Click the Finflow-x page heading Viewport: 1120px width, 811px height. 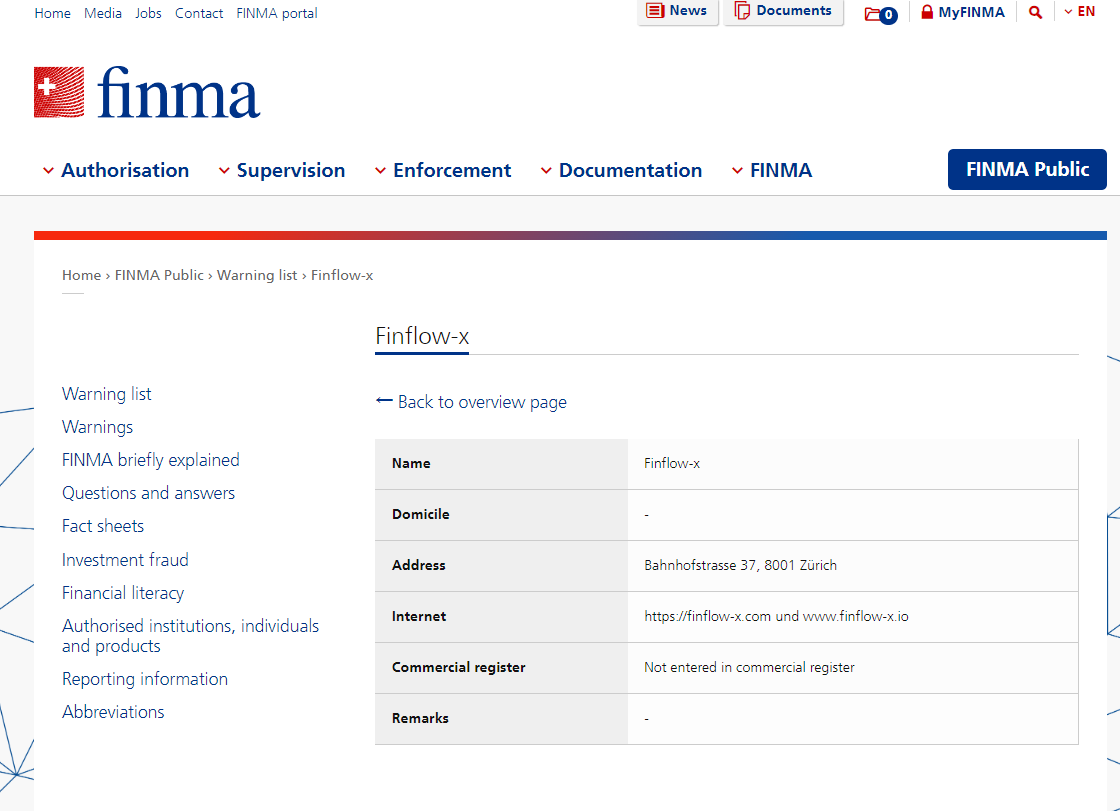point(422,336)
